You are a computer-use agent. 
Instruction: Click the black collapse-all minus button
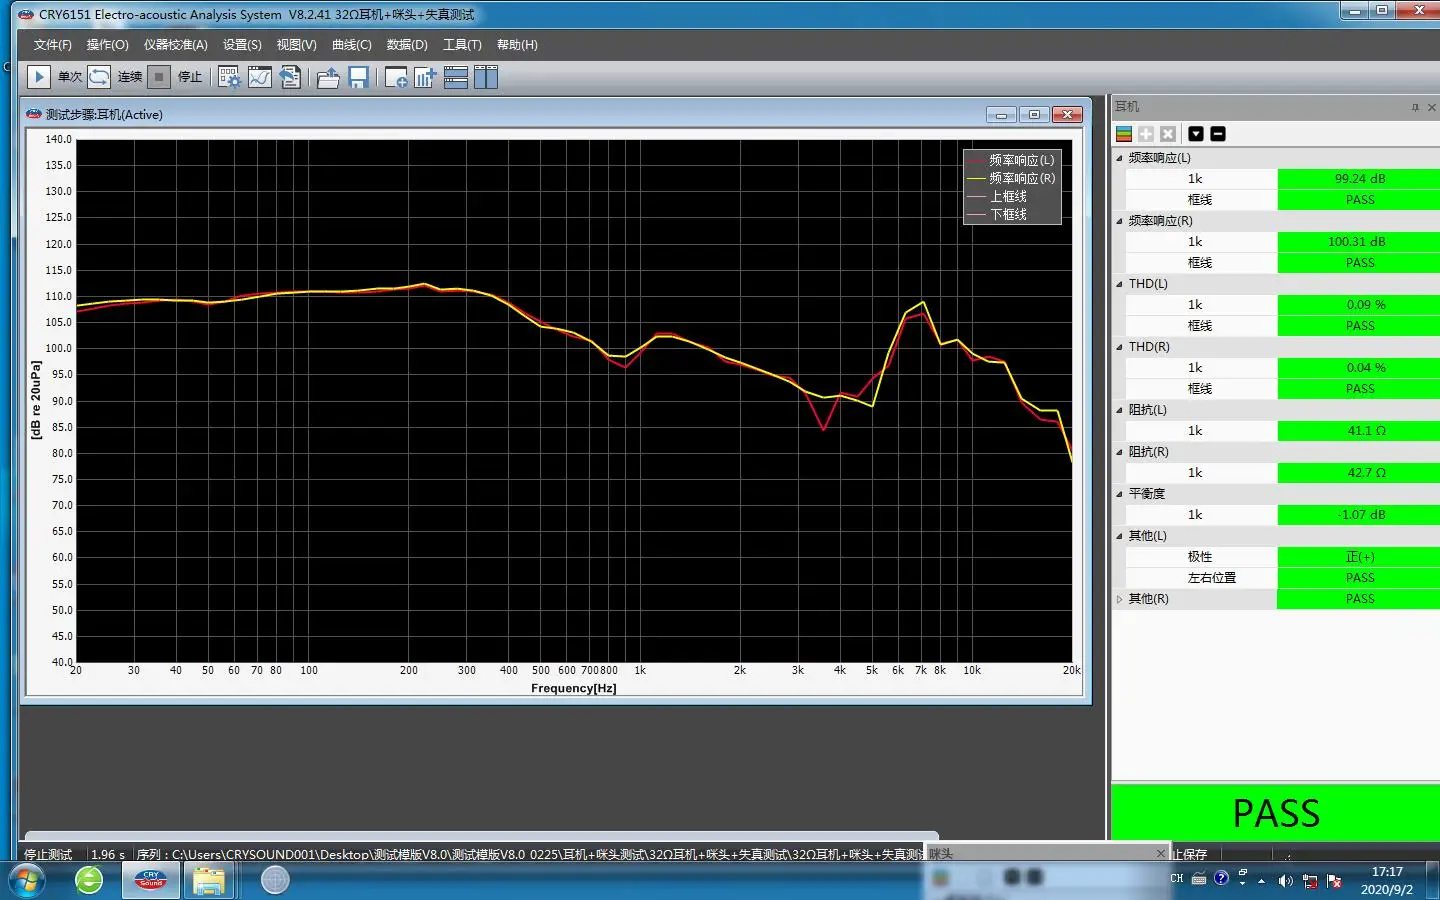(1218, 134)
